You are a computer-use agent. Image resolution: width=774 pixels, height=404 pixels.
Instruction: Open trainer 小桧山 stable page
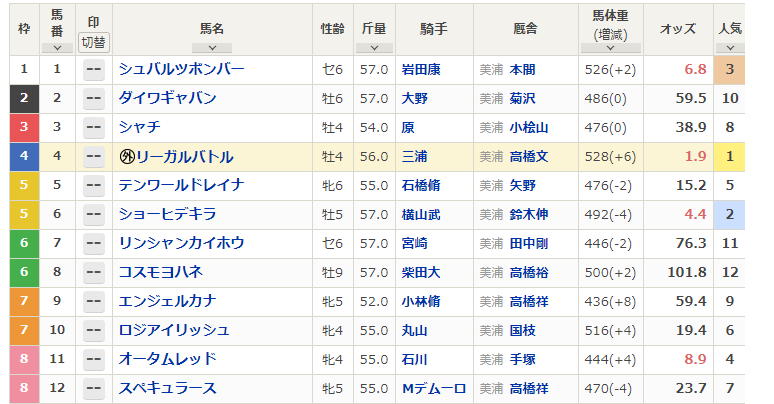(x=529, y=127)
